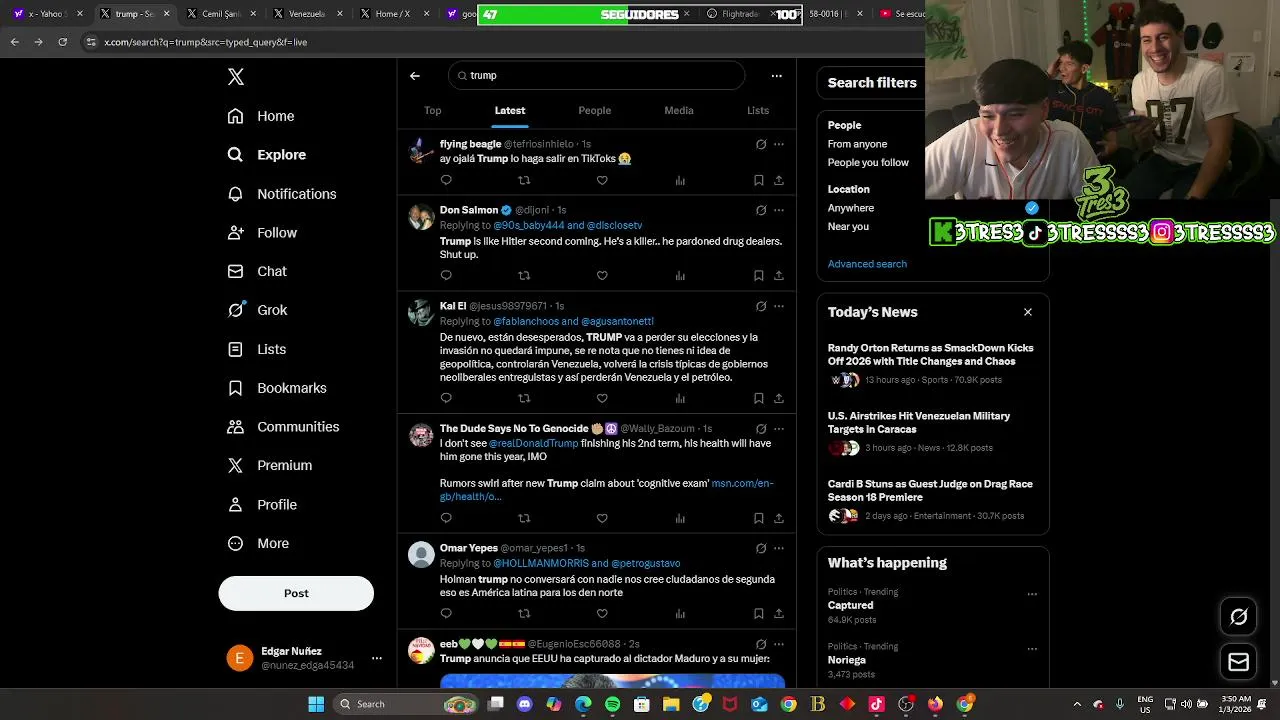The width and height of the screenshot is (1280, 720).
Task: Open more options on Kal El's post
Action: (x=779, y=306)
